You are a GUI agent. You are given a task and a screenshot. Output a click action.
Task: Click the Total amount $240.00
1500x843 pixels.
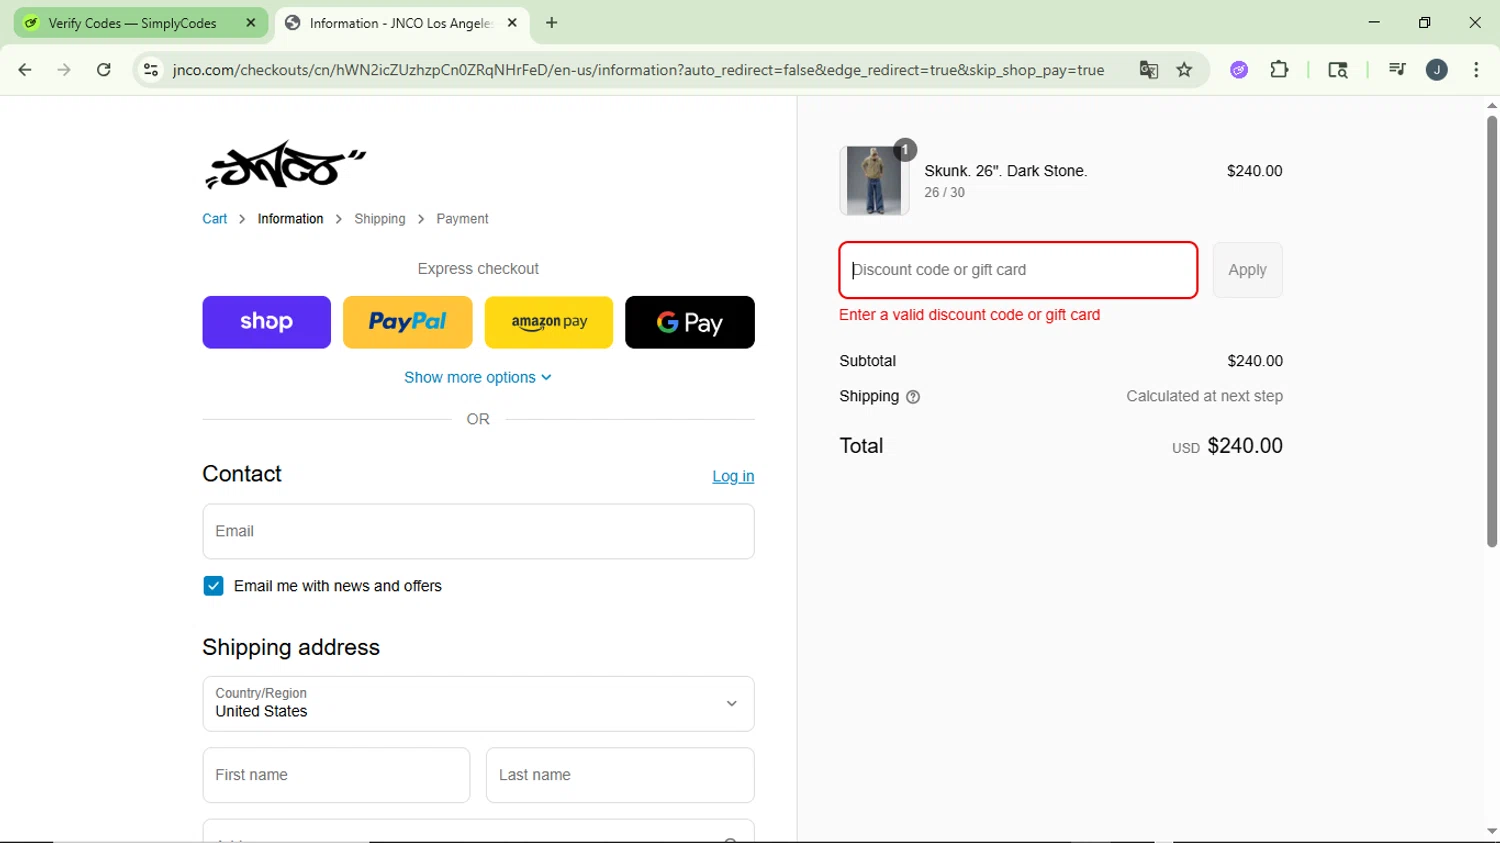click(1245, 446)
